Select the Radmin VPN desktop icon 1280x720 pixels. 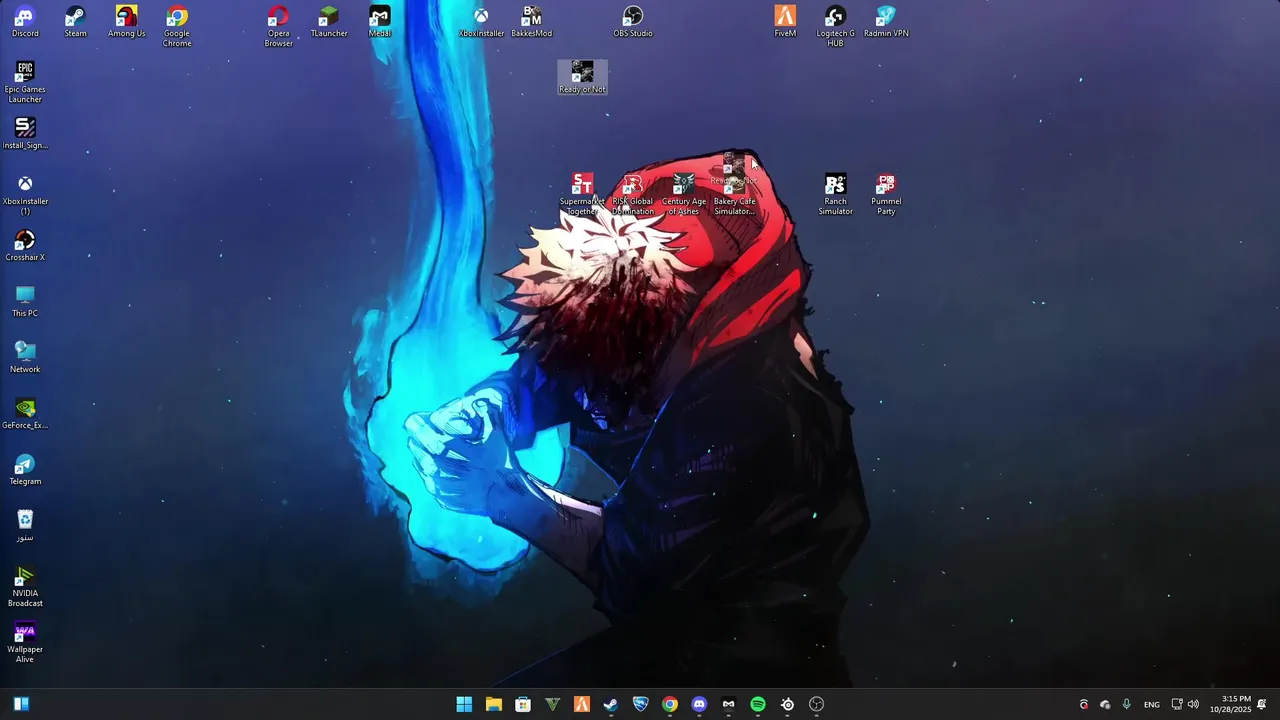(x=886, y=21)
